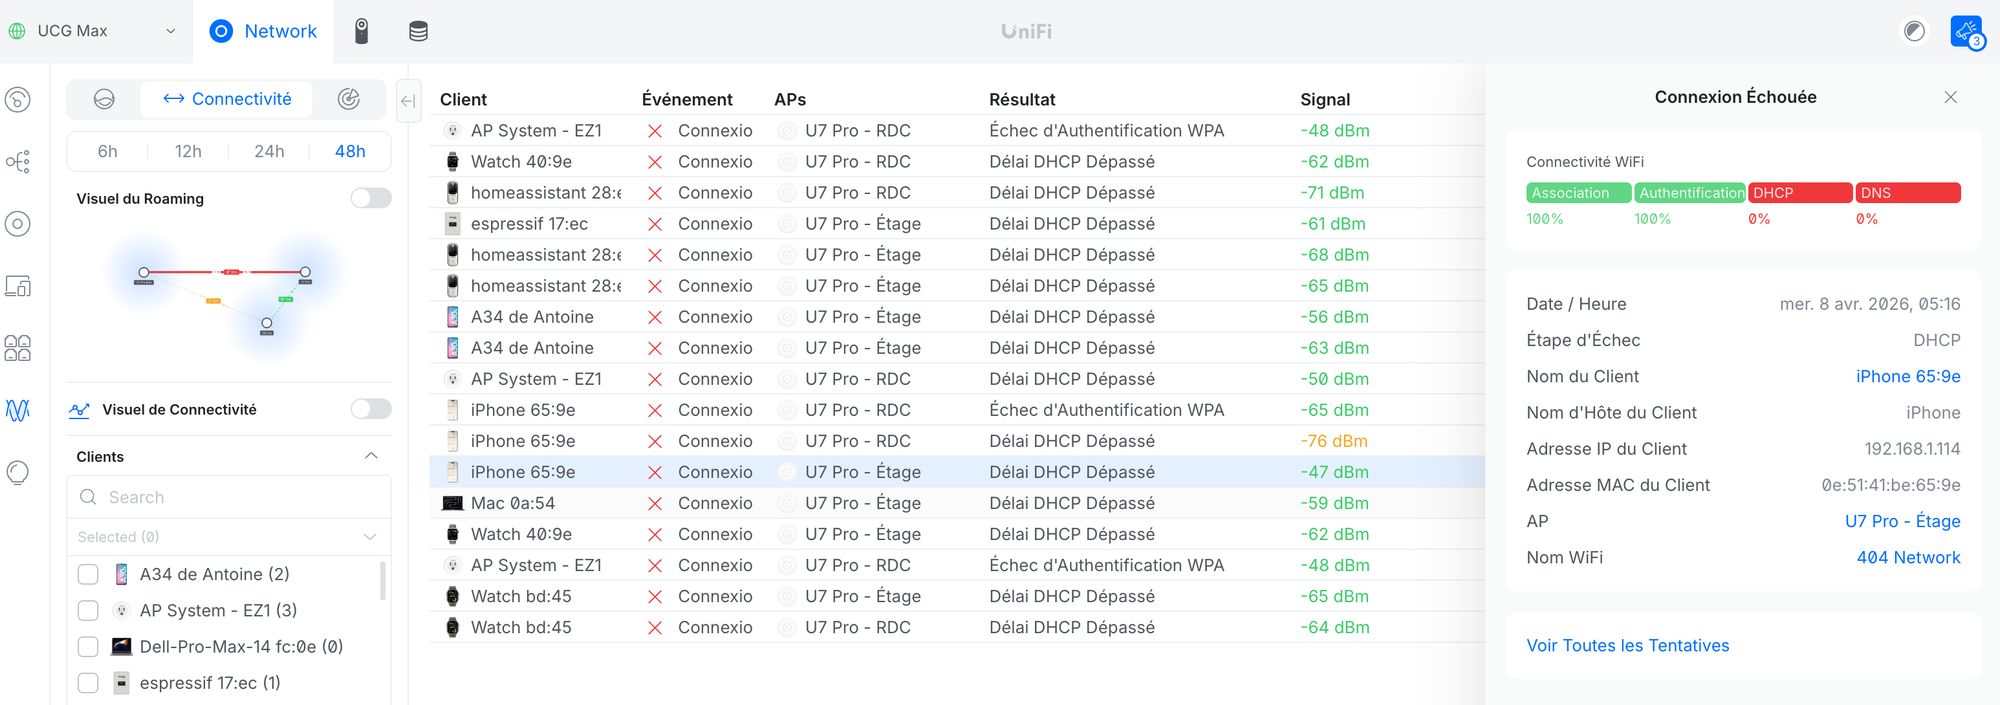Open the notifications icon with badge
Viewport: 2000px width, 705px height.
pyautogui.click(x=1966, y=31)
